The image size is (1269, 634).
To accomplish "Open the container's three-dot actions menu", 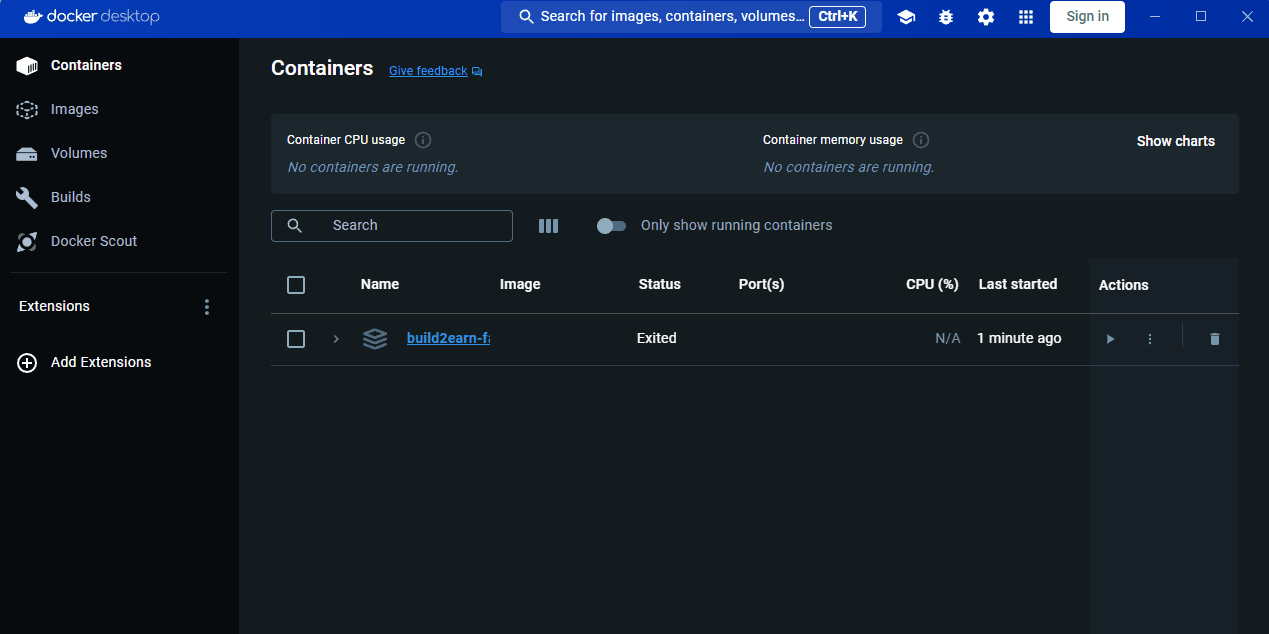I will tap(1149, 338).
